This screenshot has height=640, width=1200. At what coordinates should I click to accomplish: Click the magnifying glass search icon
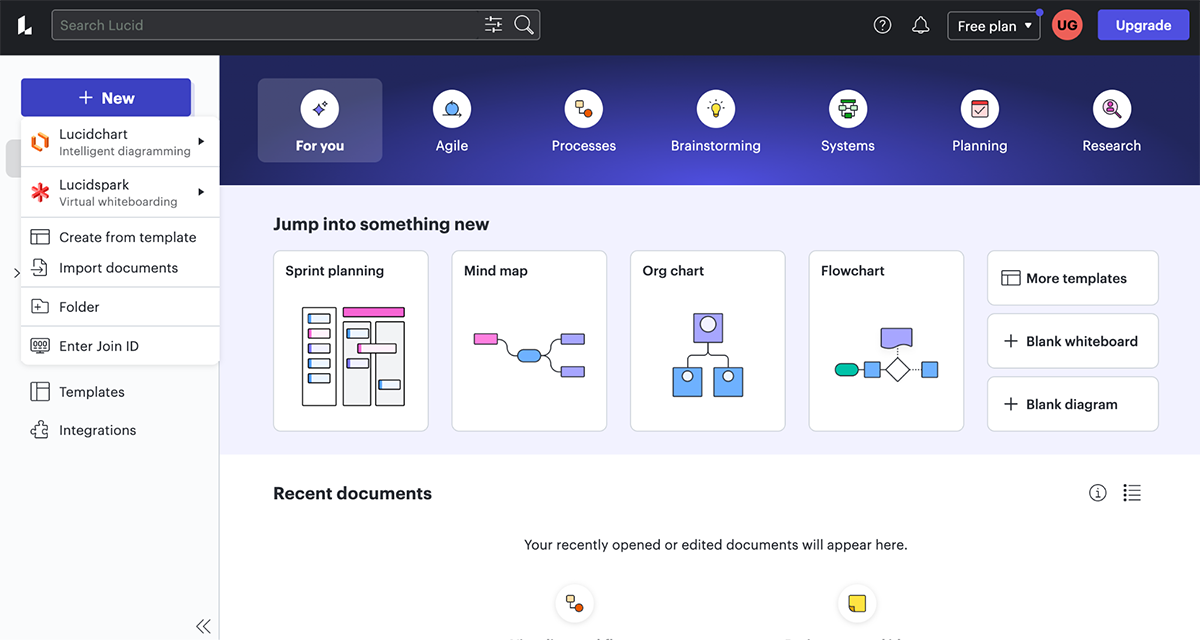tap(524, 25)
